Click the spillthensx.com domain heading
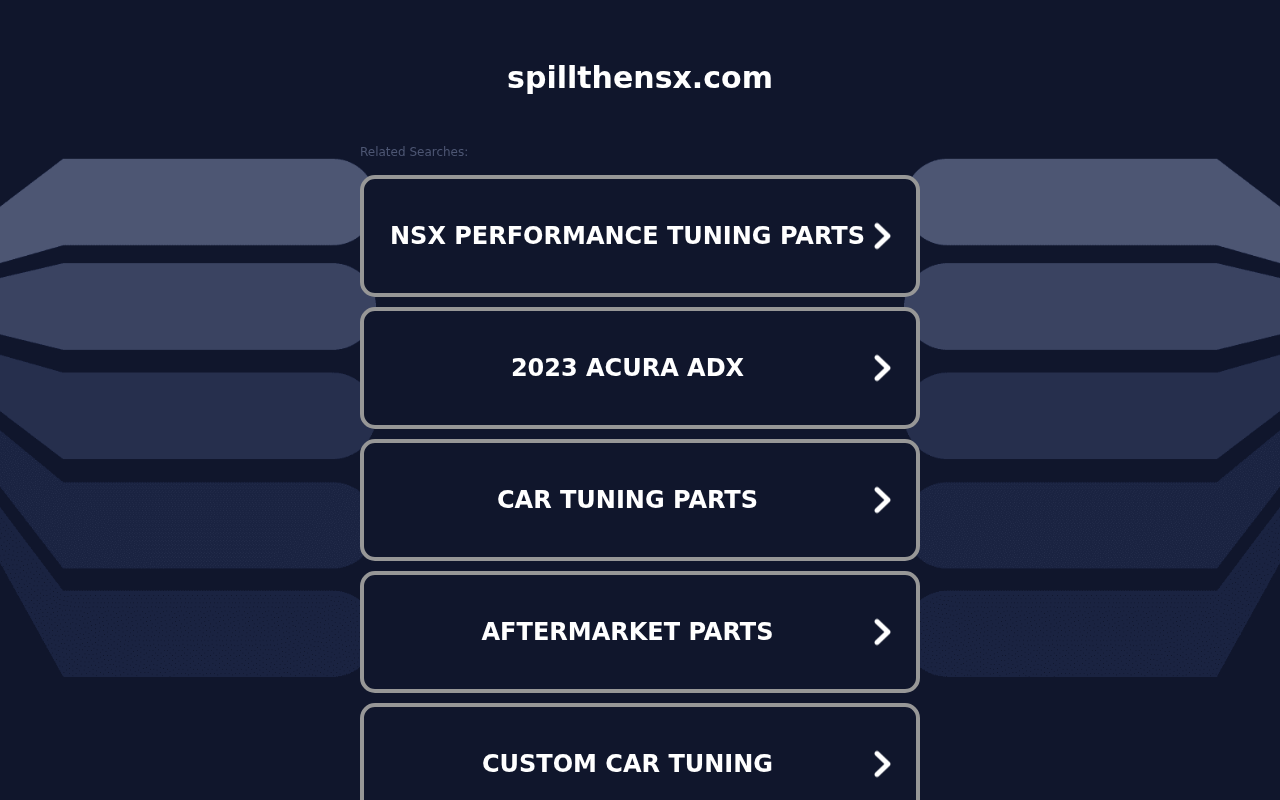This screenshot has height=800, width=1280. tap(640, 77)
